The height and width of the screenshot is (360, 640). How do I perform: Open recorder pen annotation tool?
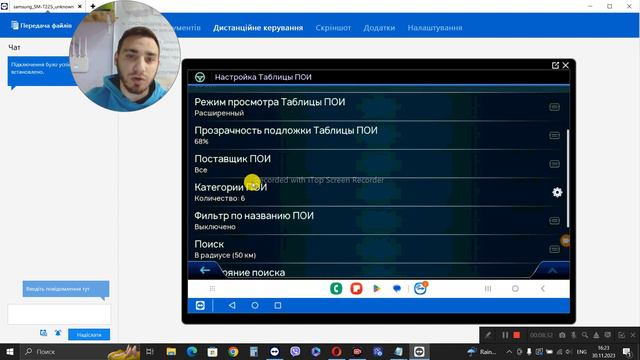(x=488, y=335)
